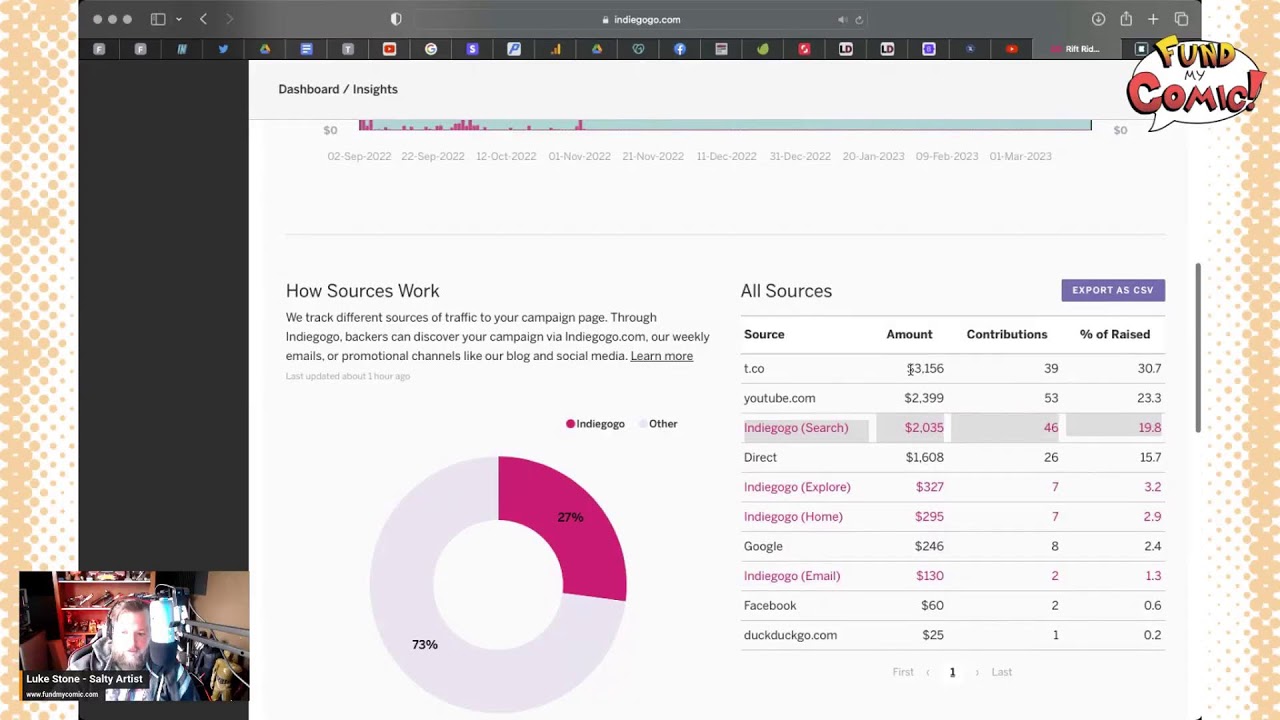This screenshot has height=720, width=1280.
Task: Go back with the browser back arrow
Action: pyautogui.click(x=204, y=19)
